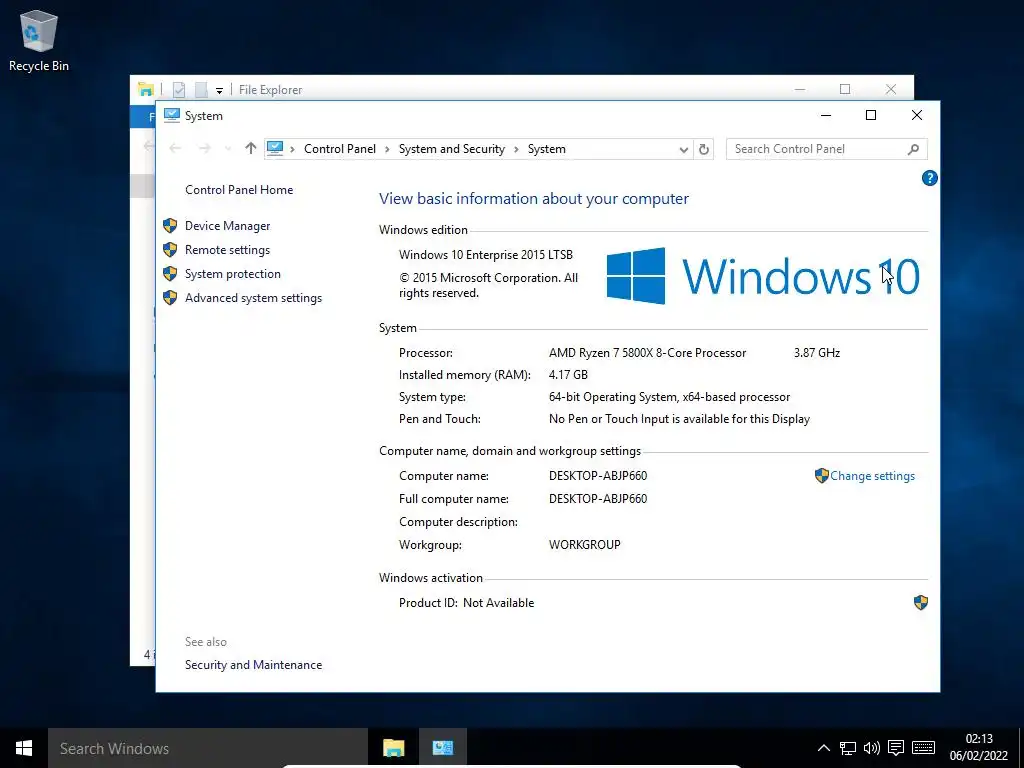Expand chevron after System and Security
This screenshot has height=768, width=1024.
click(x=516, y=150)
